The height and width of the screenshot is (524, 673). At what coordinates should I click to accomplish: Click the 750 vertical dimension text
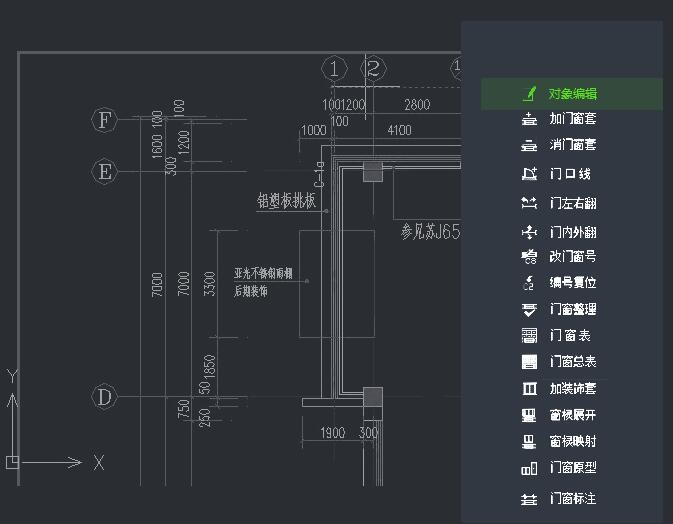click(x=184, y=408)
